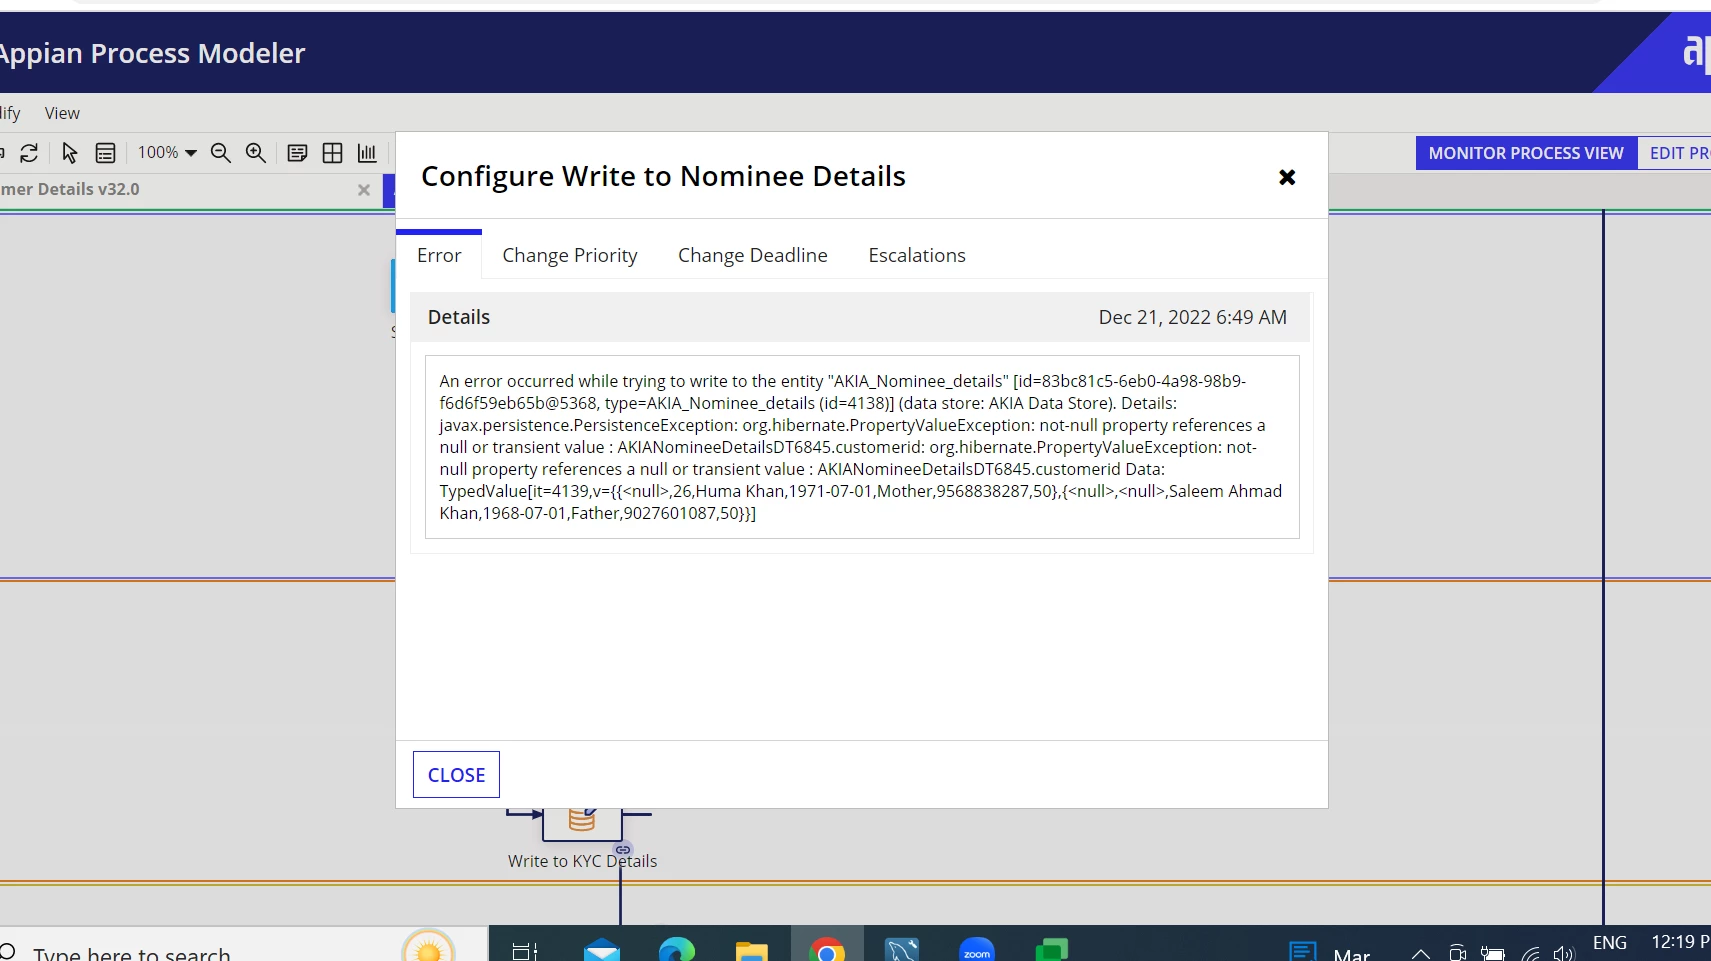The width and height of the screenshot is (1711, 961).
Task: Click the meet now camera tray icon
Action: point(1458,953)
